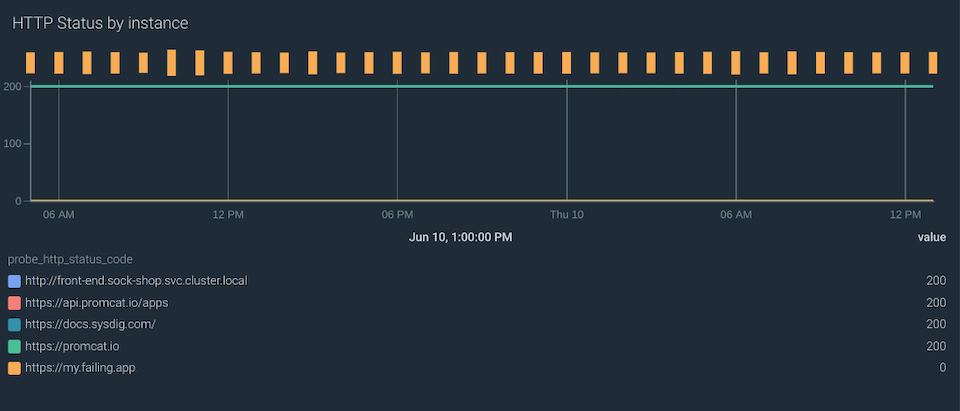This screenshot has width=960, height=411.
Task: Click the red swatch for api.promcat.io/apps
Action: [x=14, y=303]
